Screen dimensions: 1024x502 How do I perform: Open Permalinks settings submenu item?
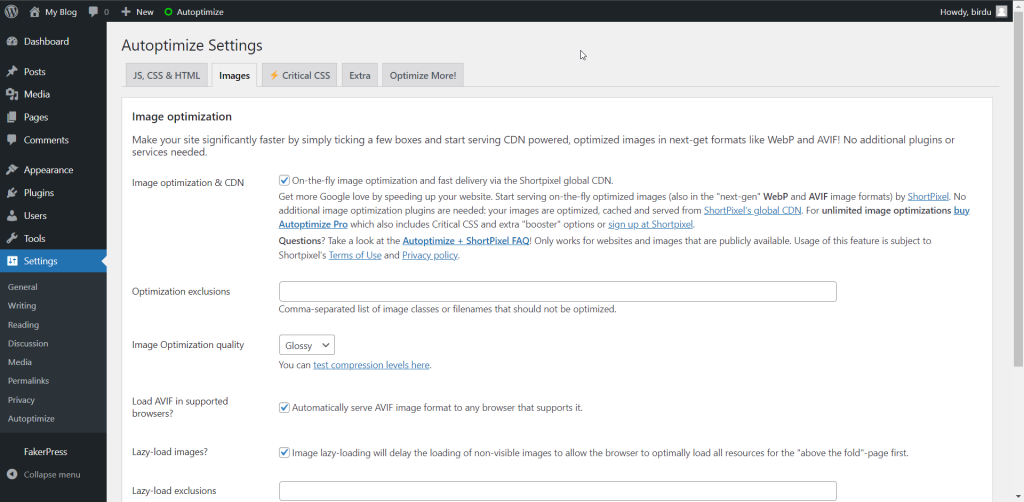point(29,381)
